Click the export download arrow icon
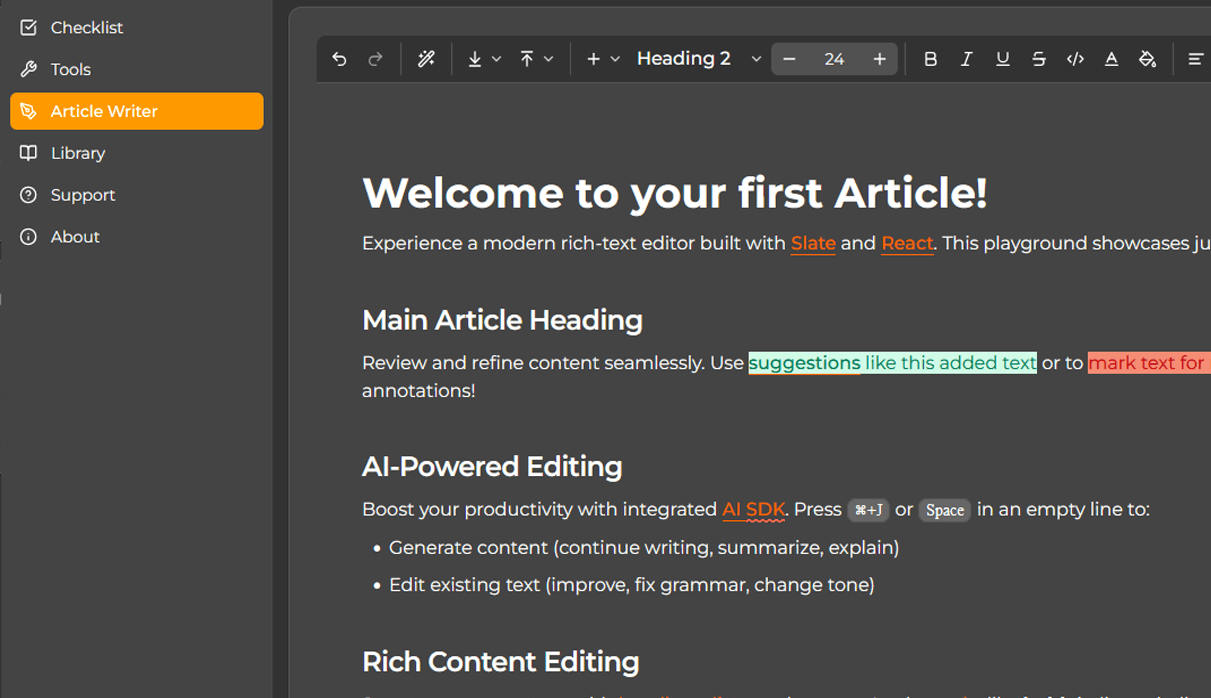The height and width of the screenshot is (698, 1211). 475,59
